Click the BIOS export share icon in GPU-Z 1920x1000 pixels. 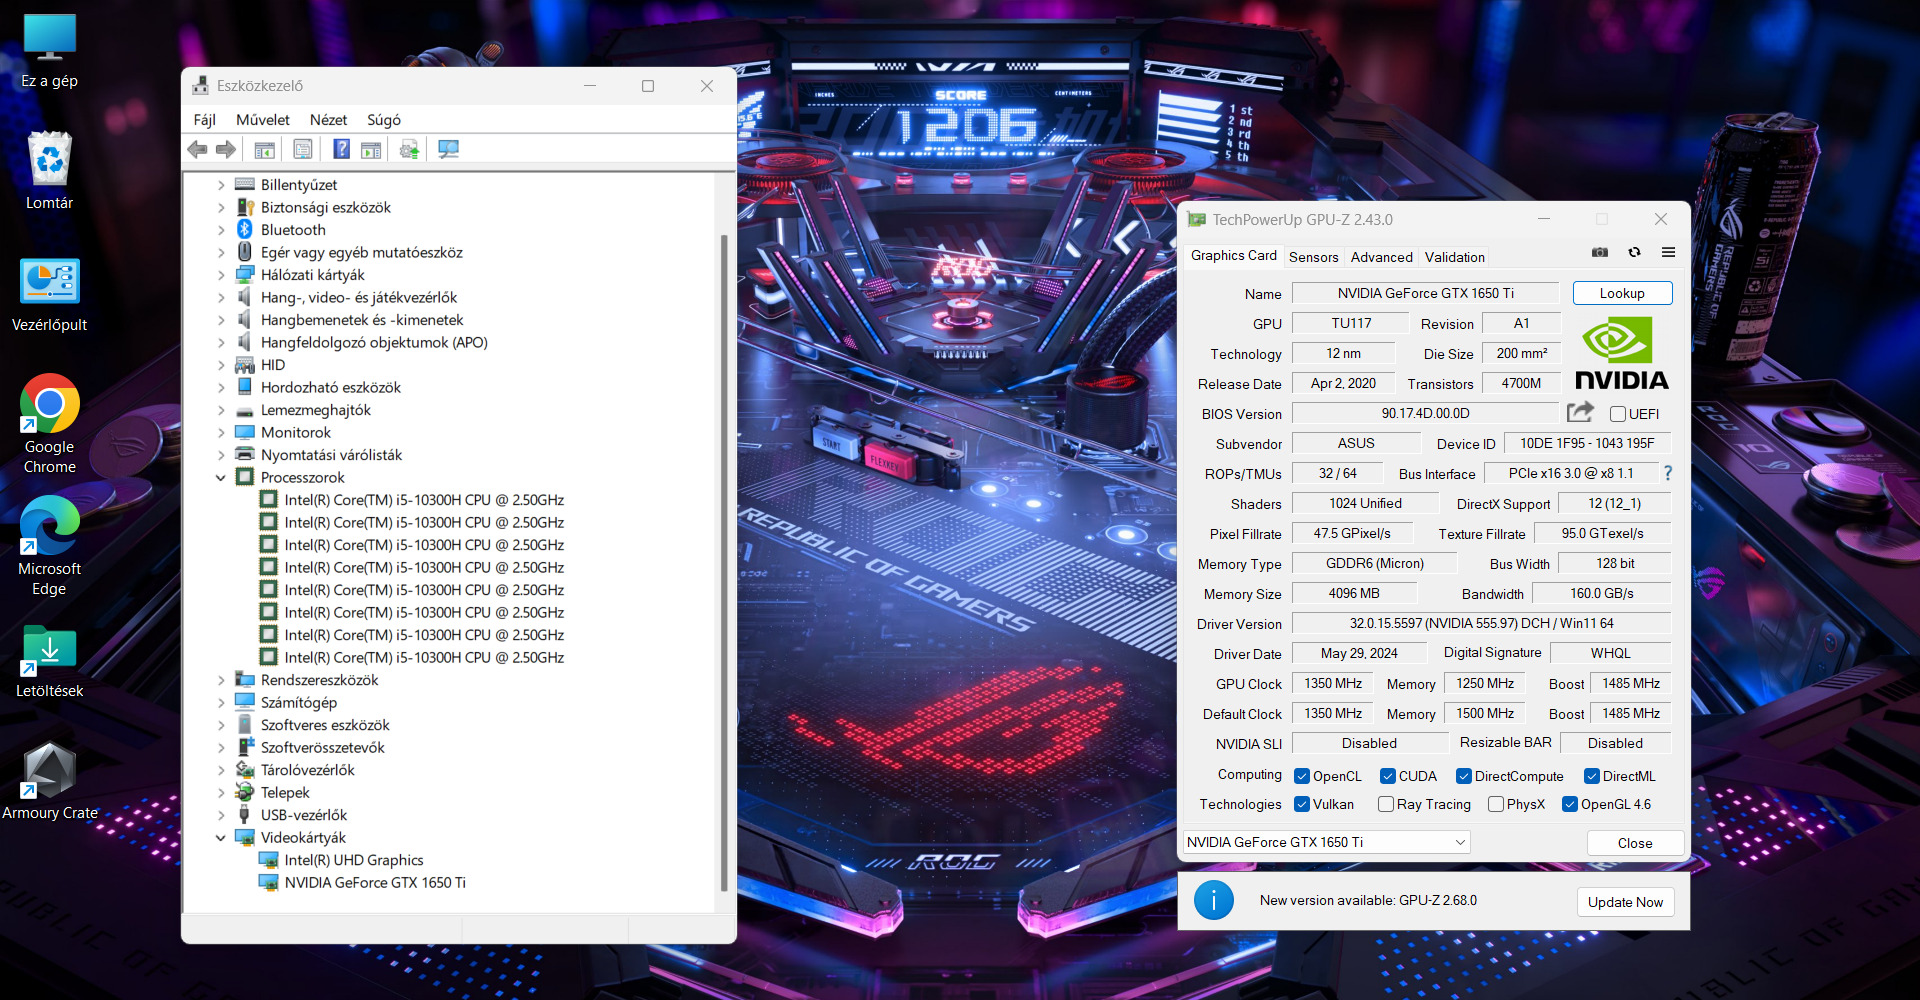(1580, 412)
